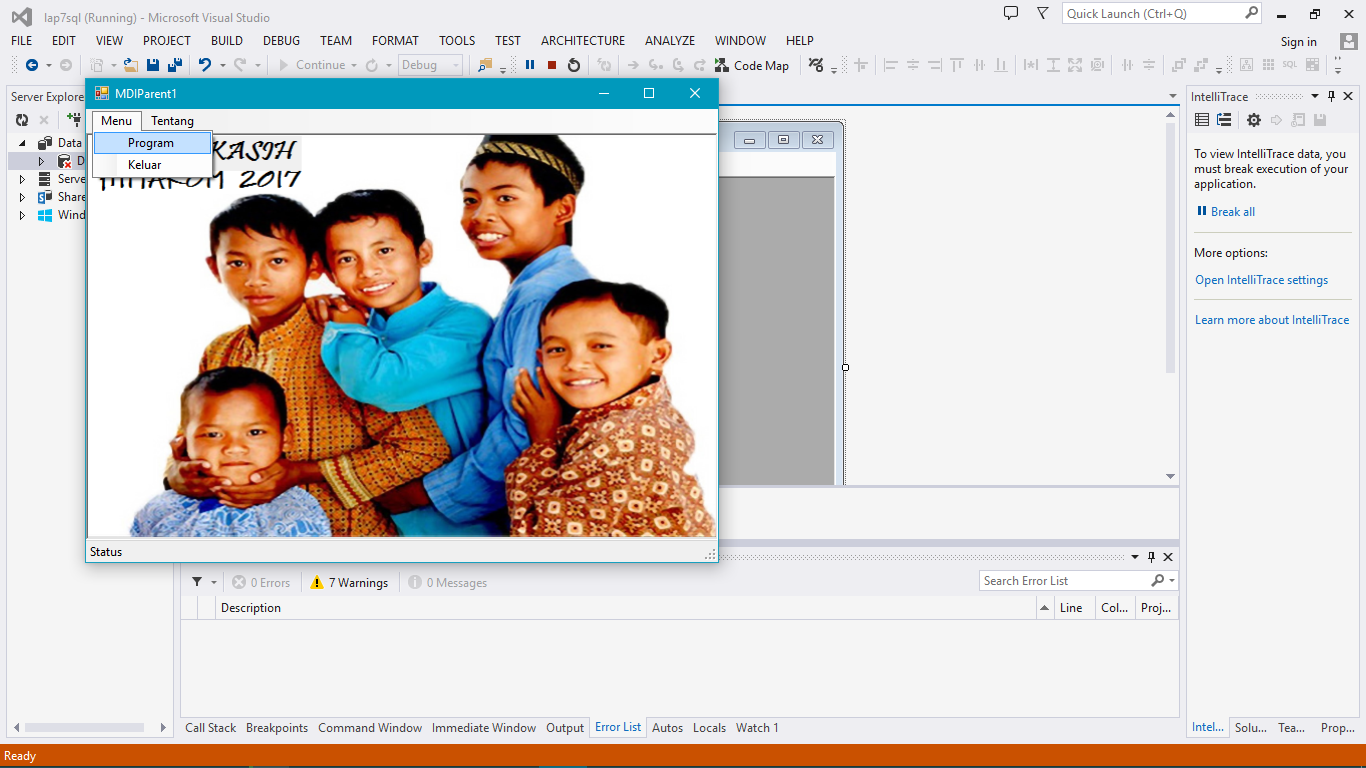Collapse the Data Connections node
Screen dimensions: 1366x768
(22, 142)
